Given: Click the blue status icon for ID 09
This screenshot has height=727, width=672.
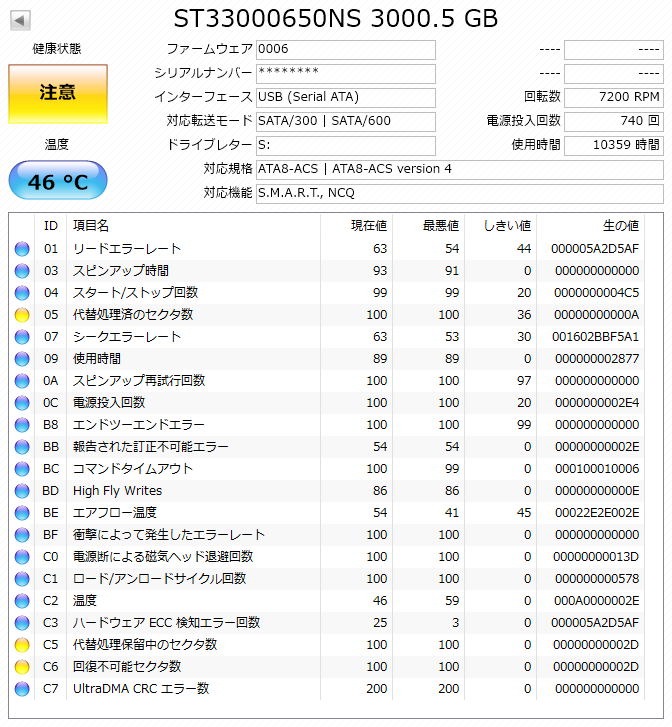Looking at the screenshot, I should [22, 359].
